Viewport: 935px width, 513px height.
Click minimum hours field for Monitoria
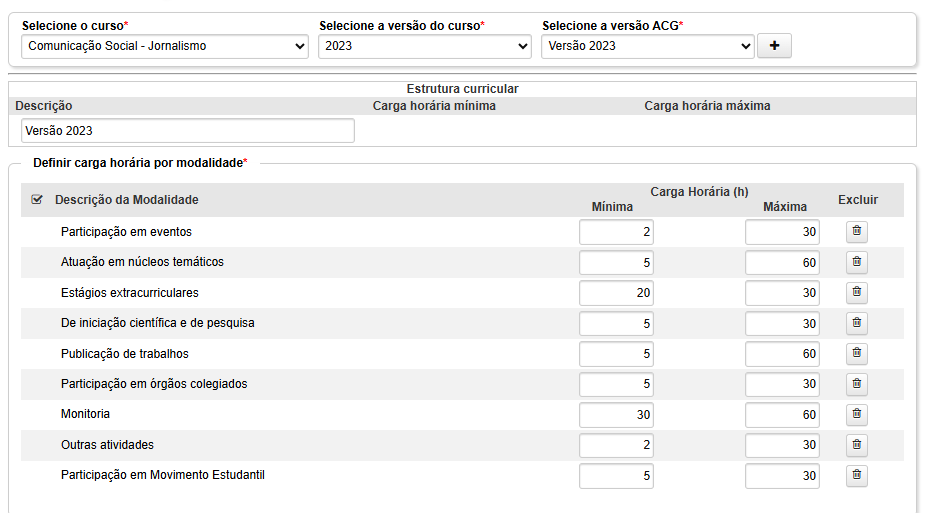(x=616, y=415)
